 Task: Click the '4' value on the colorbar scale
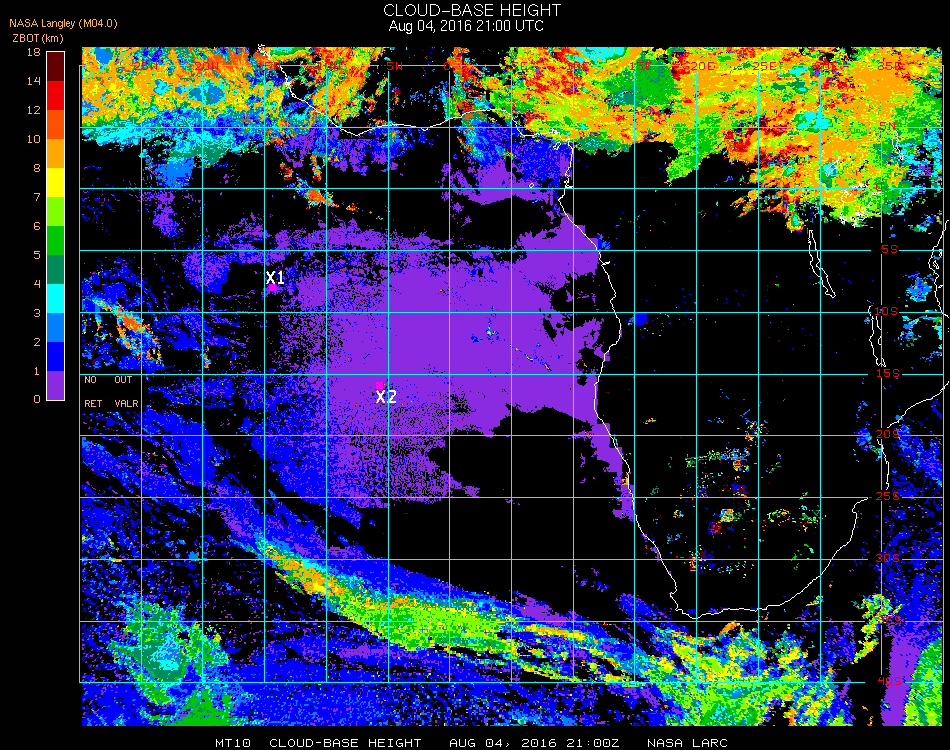pos(36,284)
